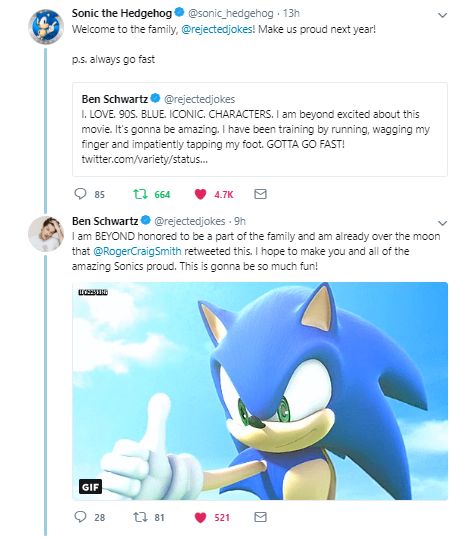Reply to Ben Schwartz's tweet
The height and width of the screenshot is (537, 476).
(x=80, y=517)
